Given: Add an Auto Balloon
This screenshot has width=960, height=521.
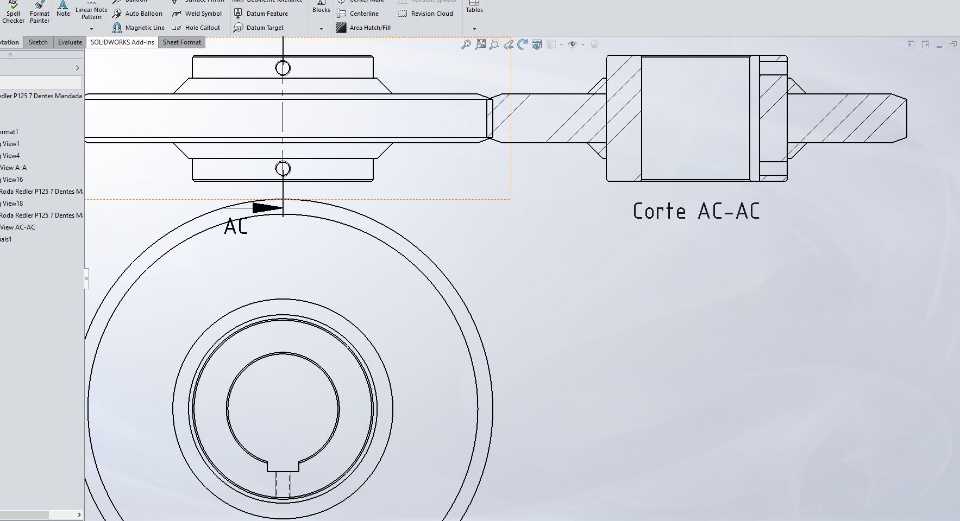Looking at the screenshot, I should [x=137, y=13].
